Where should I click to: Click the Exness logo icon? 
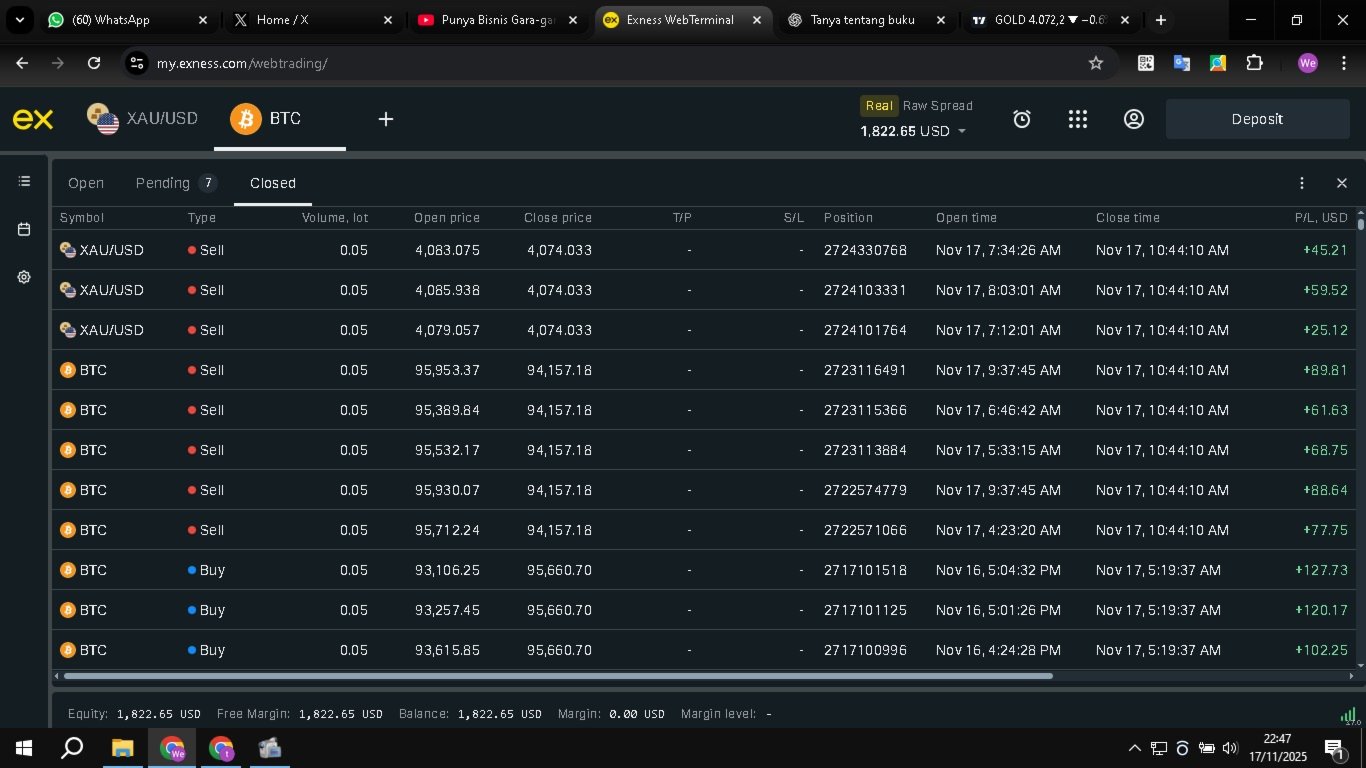click(x=33, y=119)
